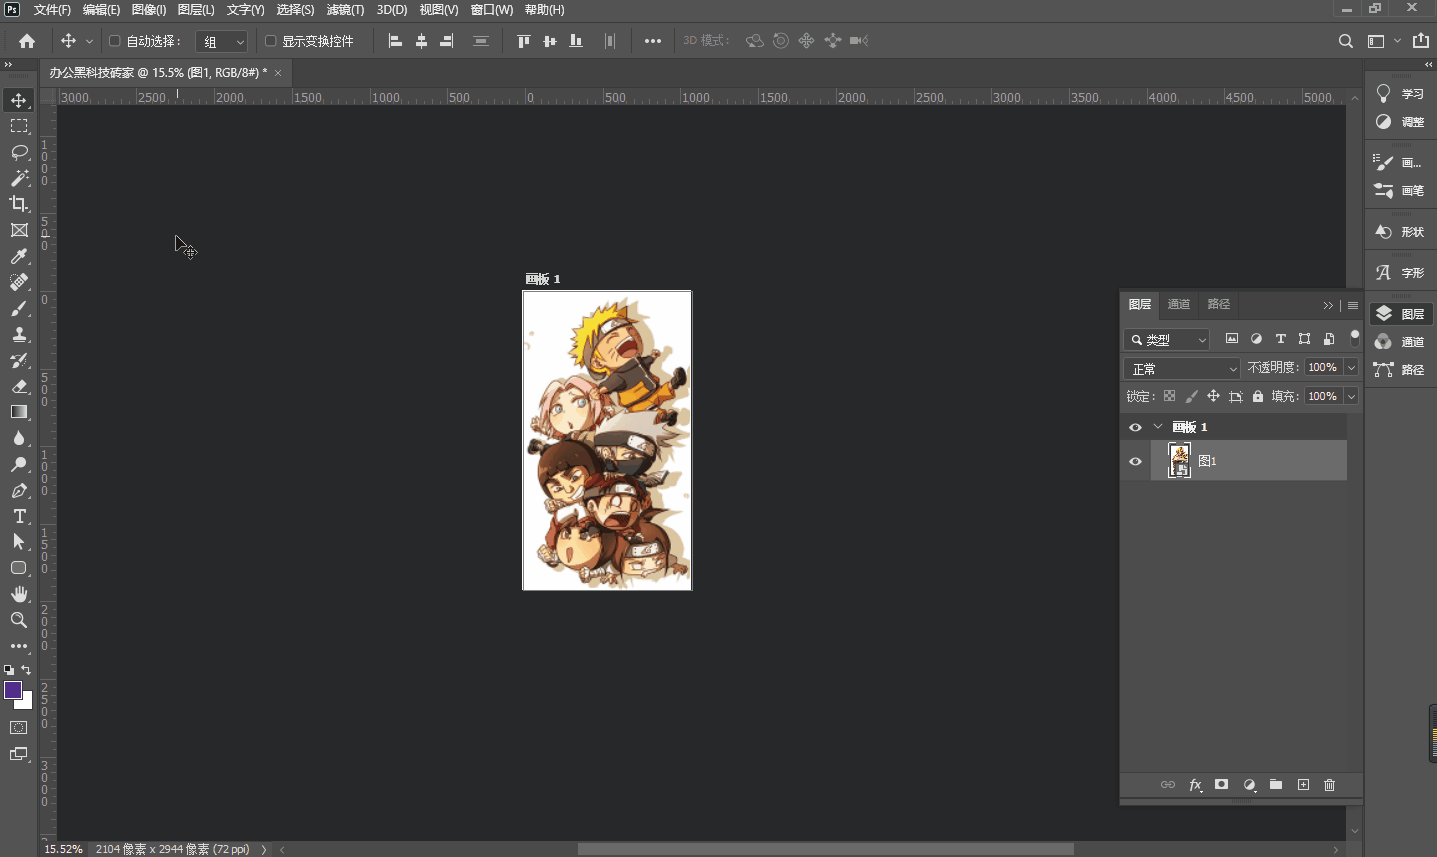Collapse the 画板 1 artboard group
The height and width of the screenshot is (857, 1437).
pyautogui.click(x=1158, y=427)
